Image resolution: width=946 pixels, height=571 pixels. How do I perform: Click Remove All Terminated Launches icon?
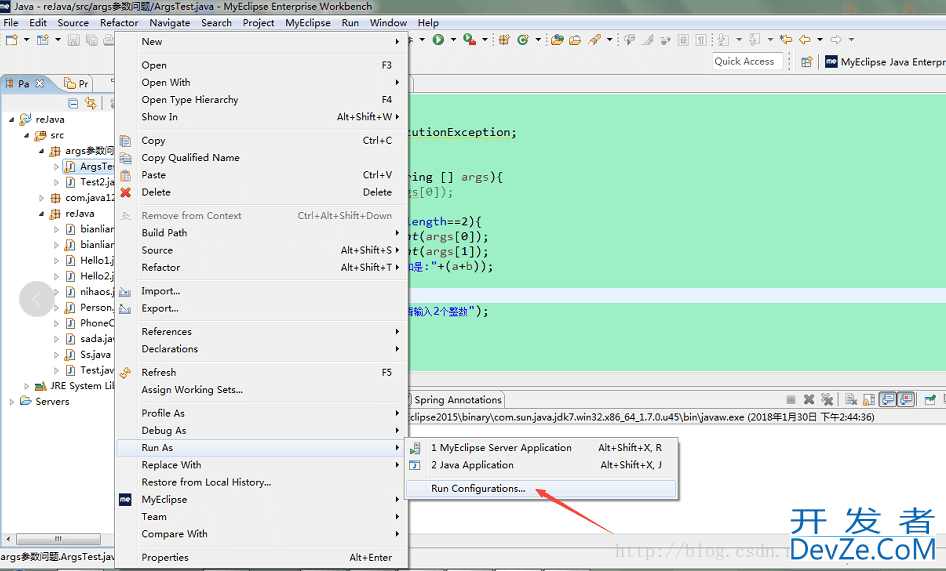coord(827,400)
